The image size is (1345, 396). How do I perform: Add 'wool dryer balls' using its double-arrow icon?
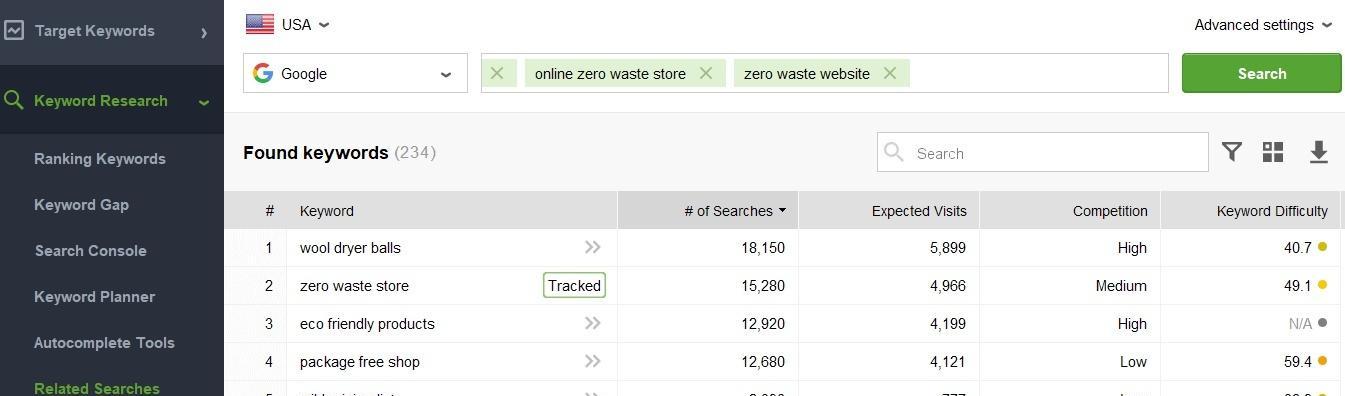tap(593, 247)
